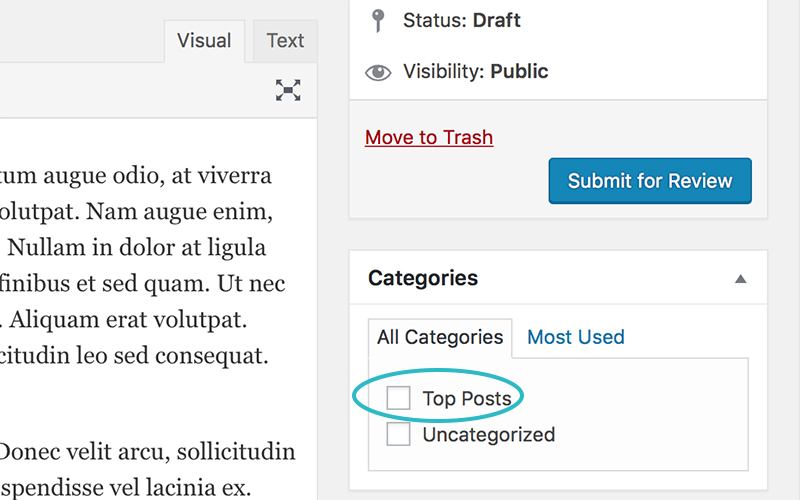Click the Submit for Review button
The height and width of the screenshot is (500, 800).
click(x=650, y=181)
